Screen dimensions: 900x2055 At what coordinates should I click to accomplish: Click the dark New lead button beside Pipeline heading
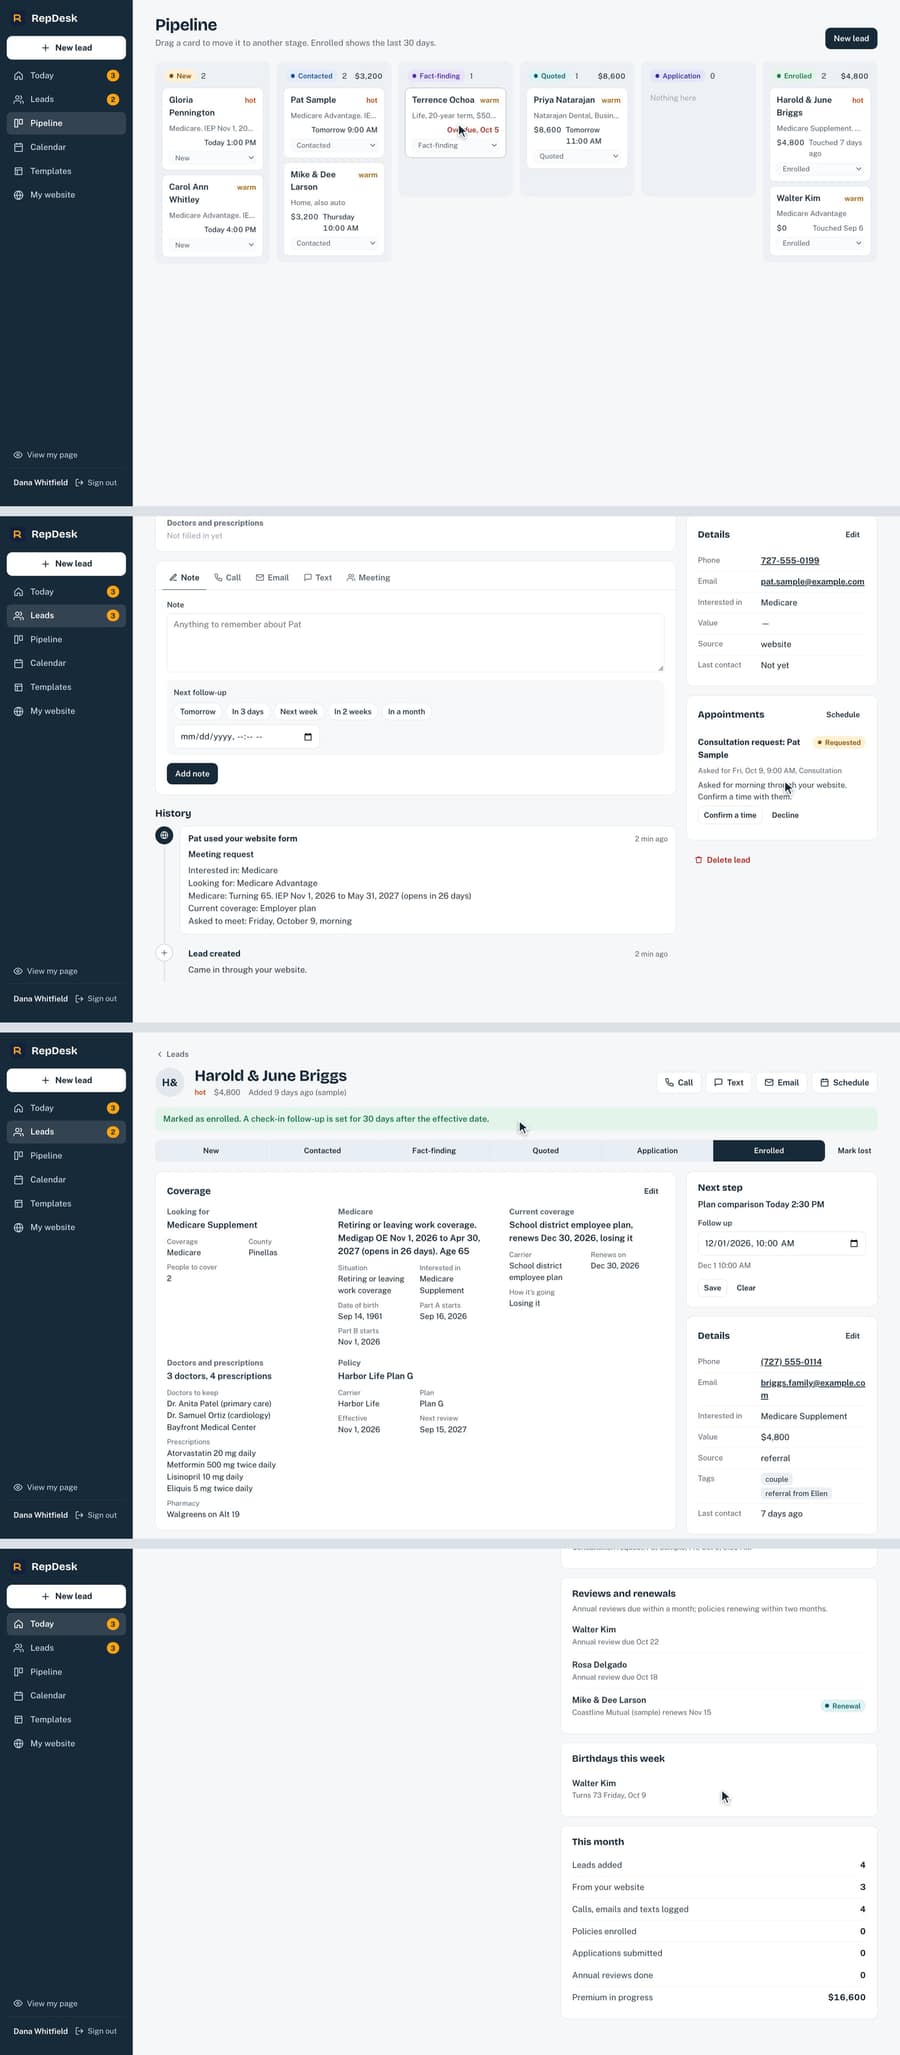851,38
